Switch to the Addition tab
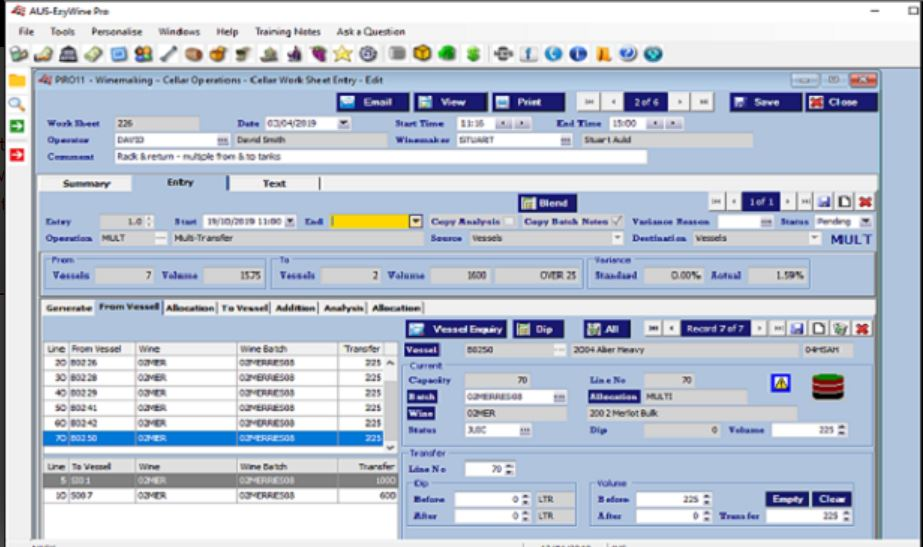 (x=295, y=307)
